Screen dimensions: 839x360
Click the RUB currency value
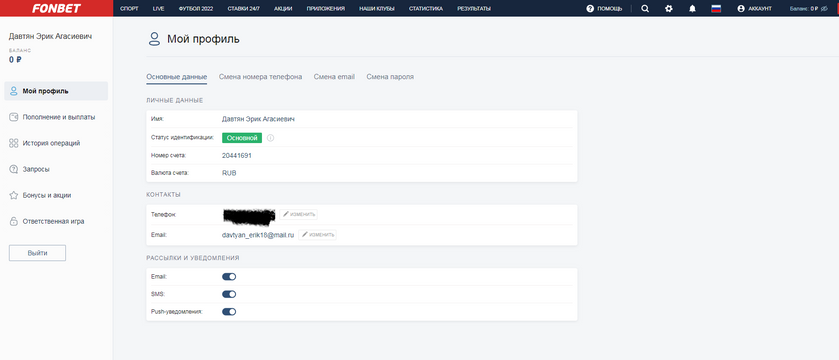(229, 173)
